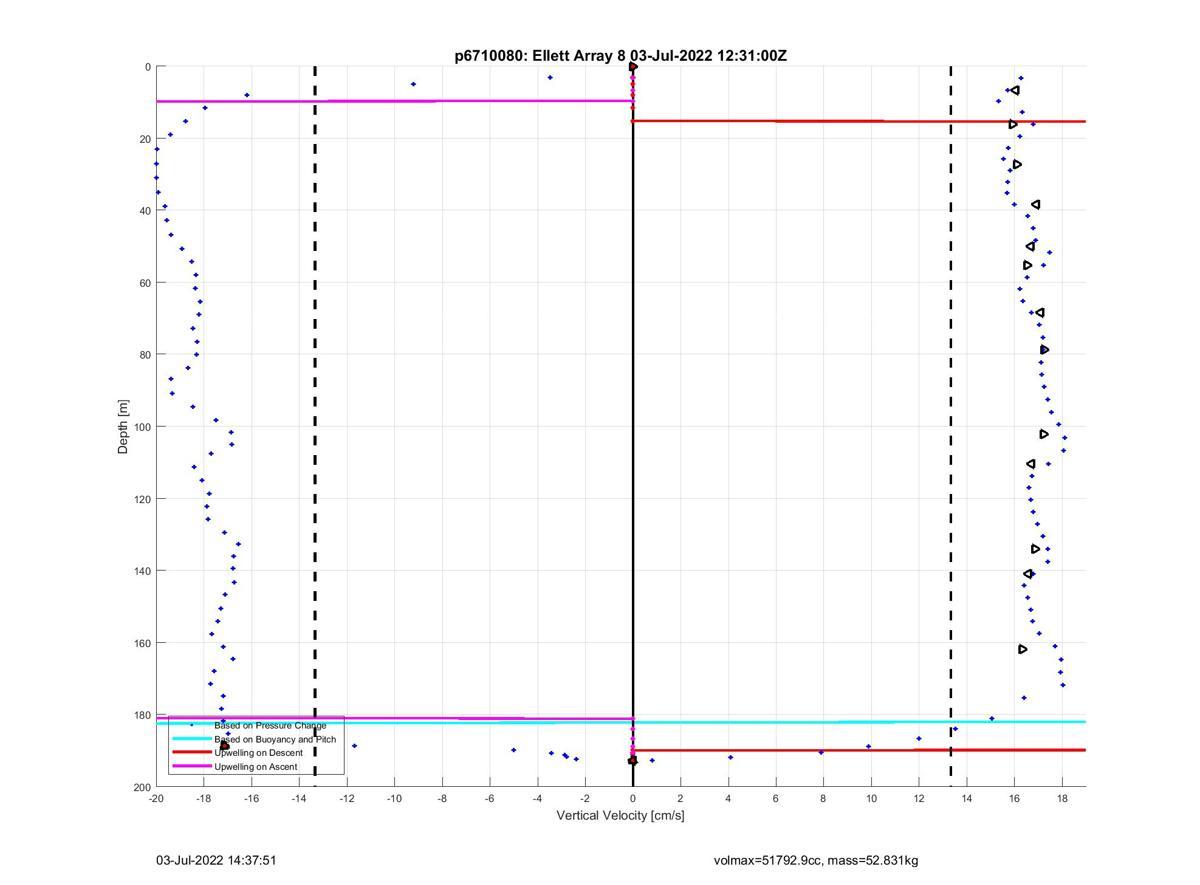
Task: Click depth-axis tick label '200'
Action: pos(142,787)
